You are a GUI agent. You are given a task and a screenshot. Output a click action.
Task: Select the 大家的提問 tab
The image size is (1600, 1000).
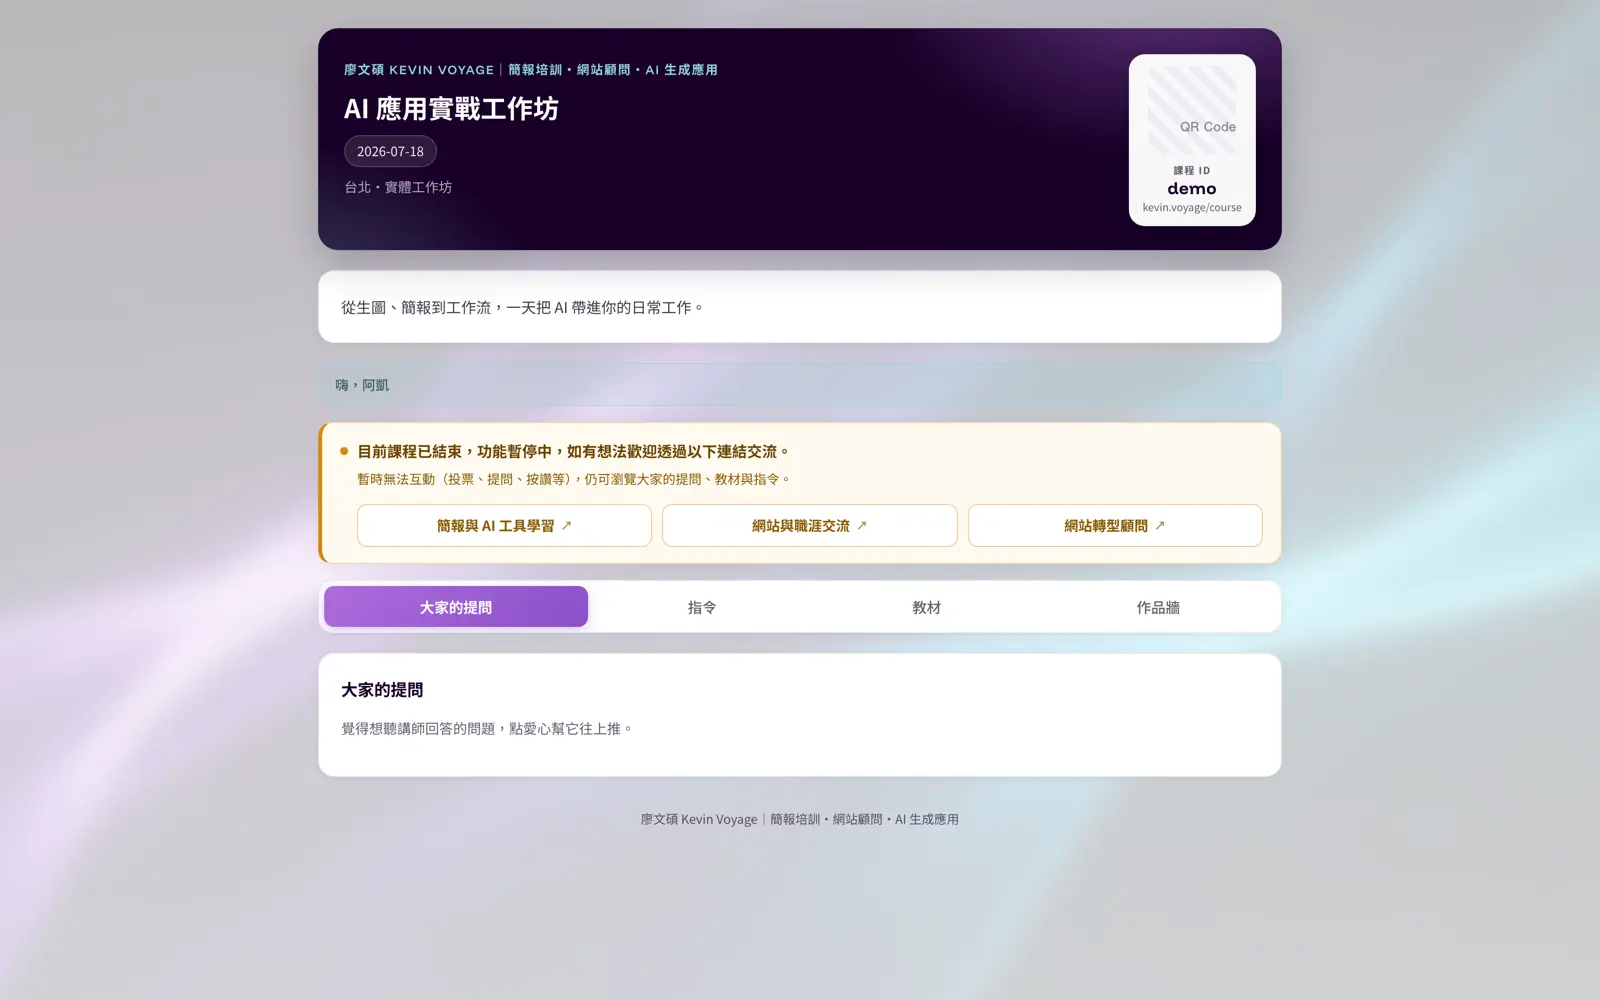pos(456,607)
